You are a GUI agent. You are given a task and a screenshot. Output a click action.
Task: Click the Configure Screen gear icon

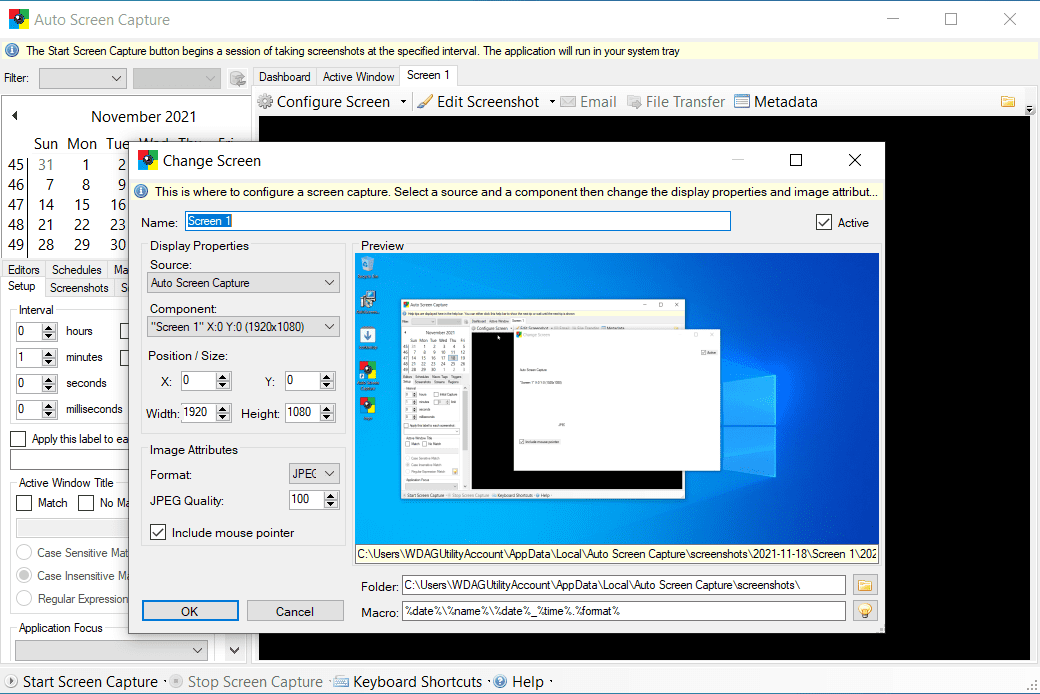pyautogui.click(x=265, y=102)
